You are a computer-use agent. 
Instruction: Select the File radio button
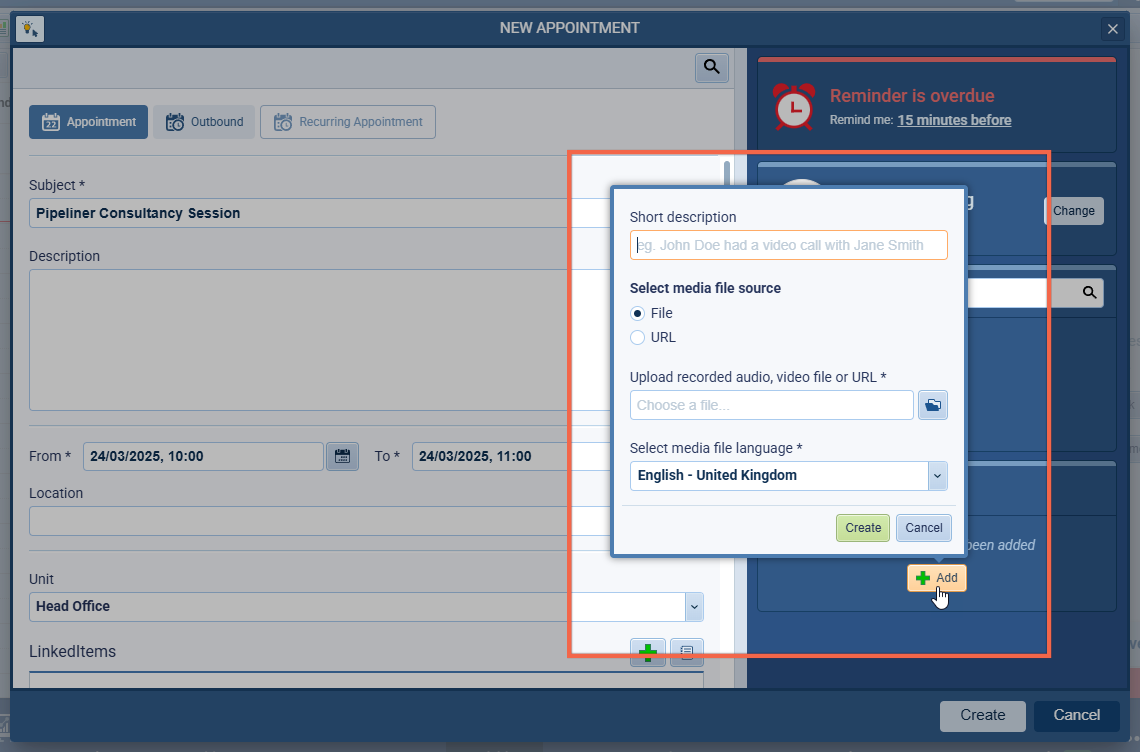click(x=637, y=313)
